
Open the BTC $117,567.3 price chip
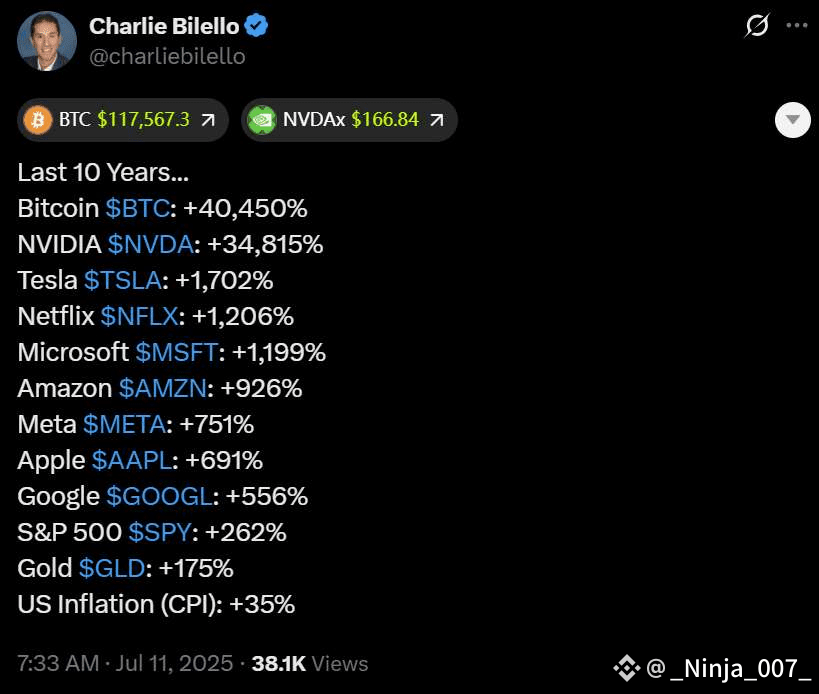123,120
